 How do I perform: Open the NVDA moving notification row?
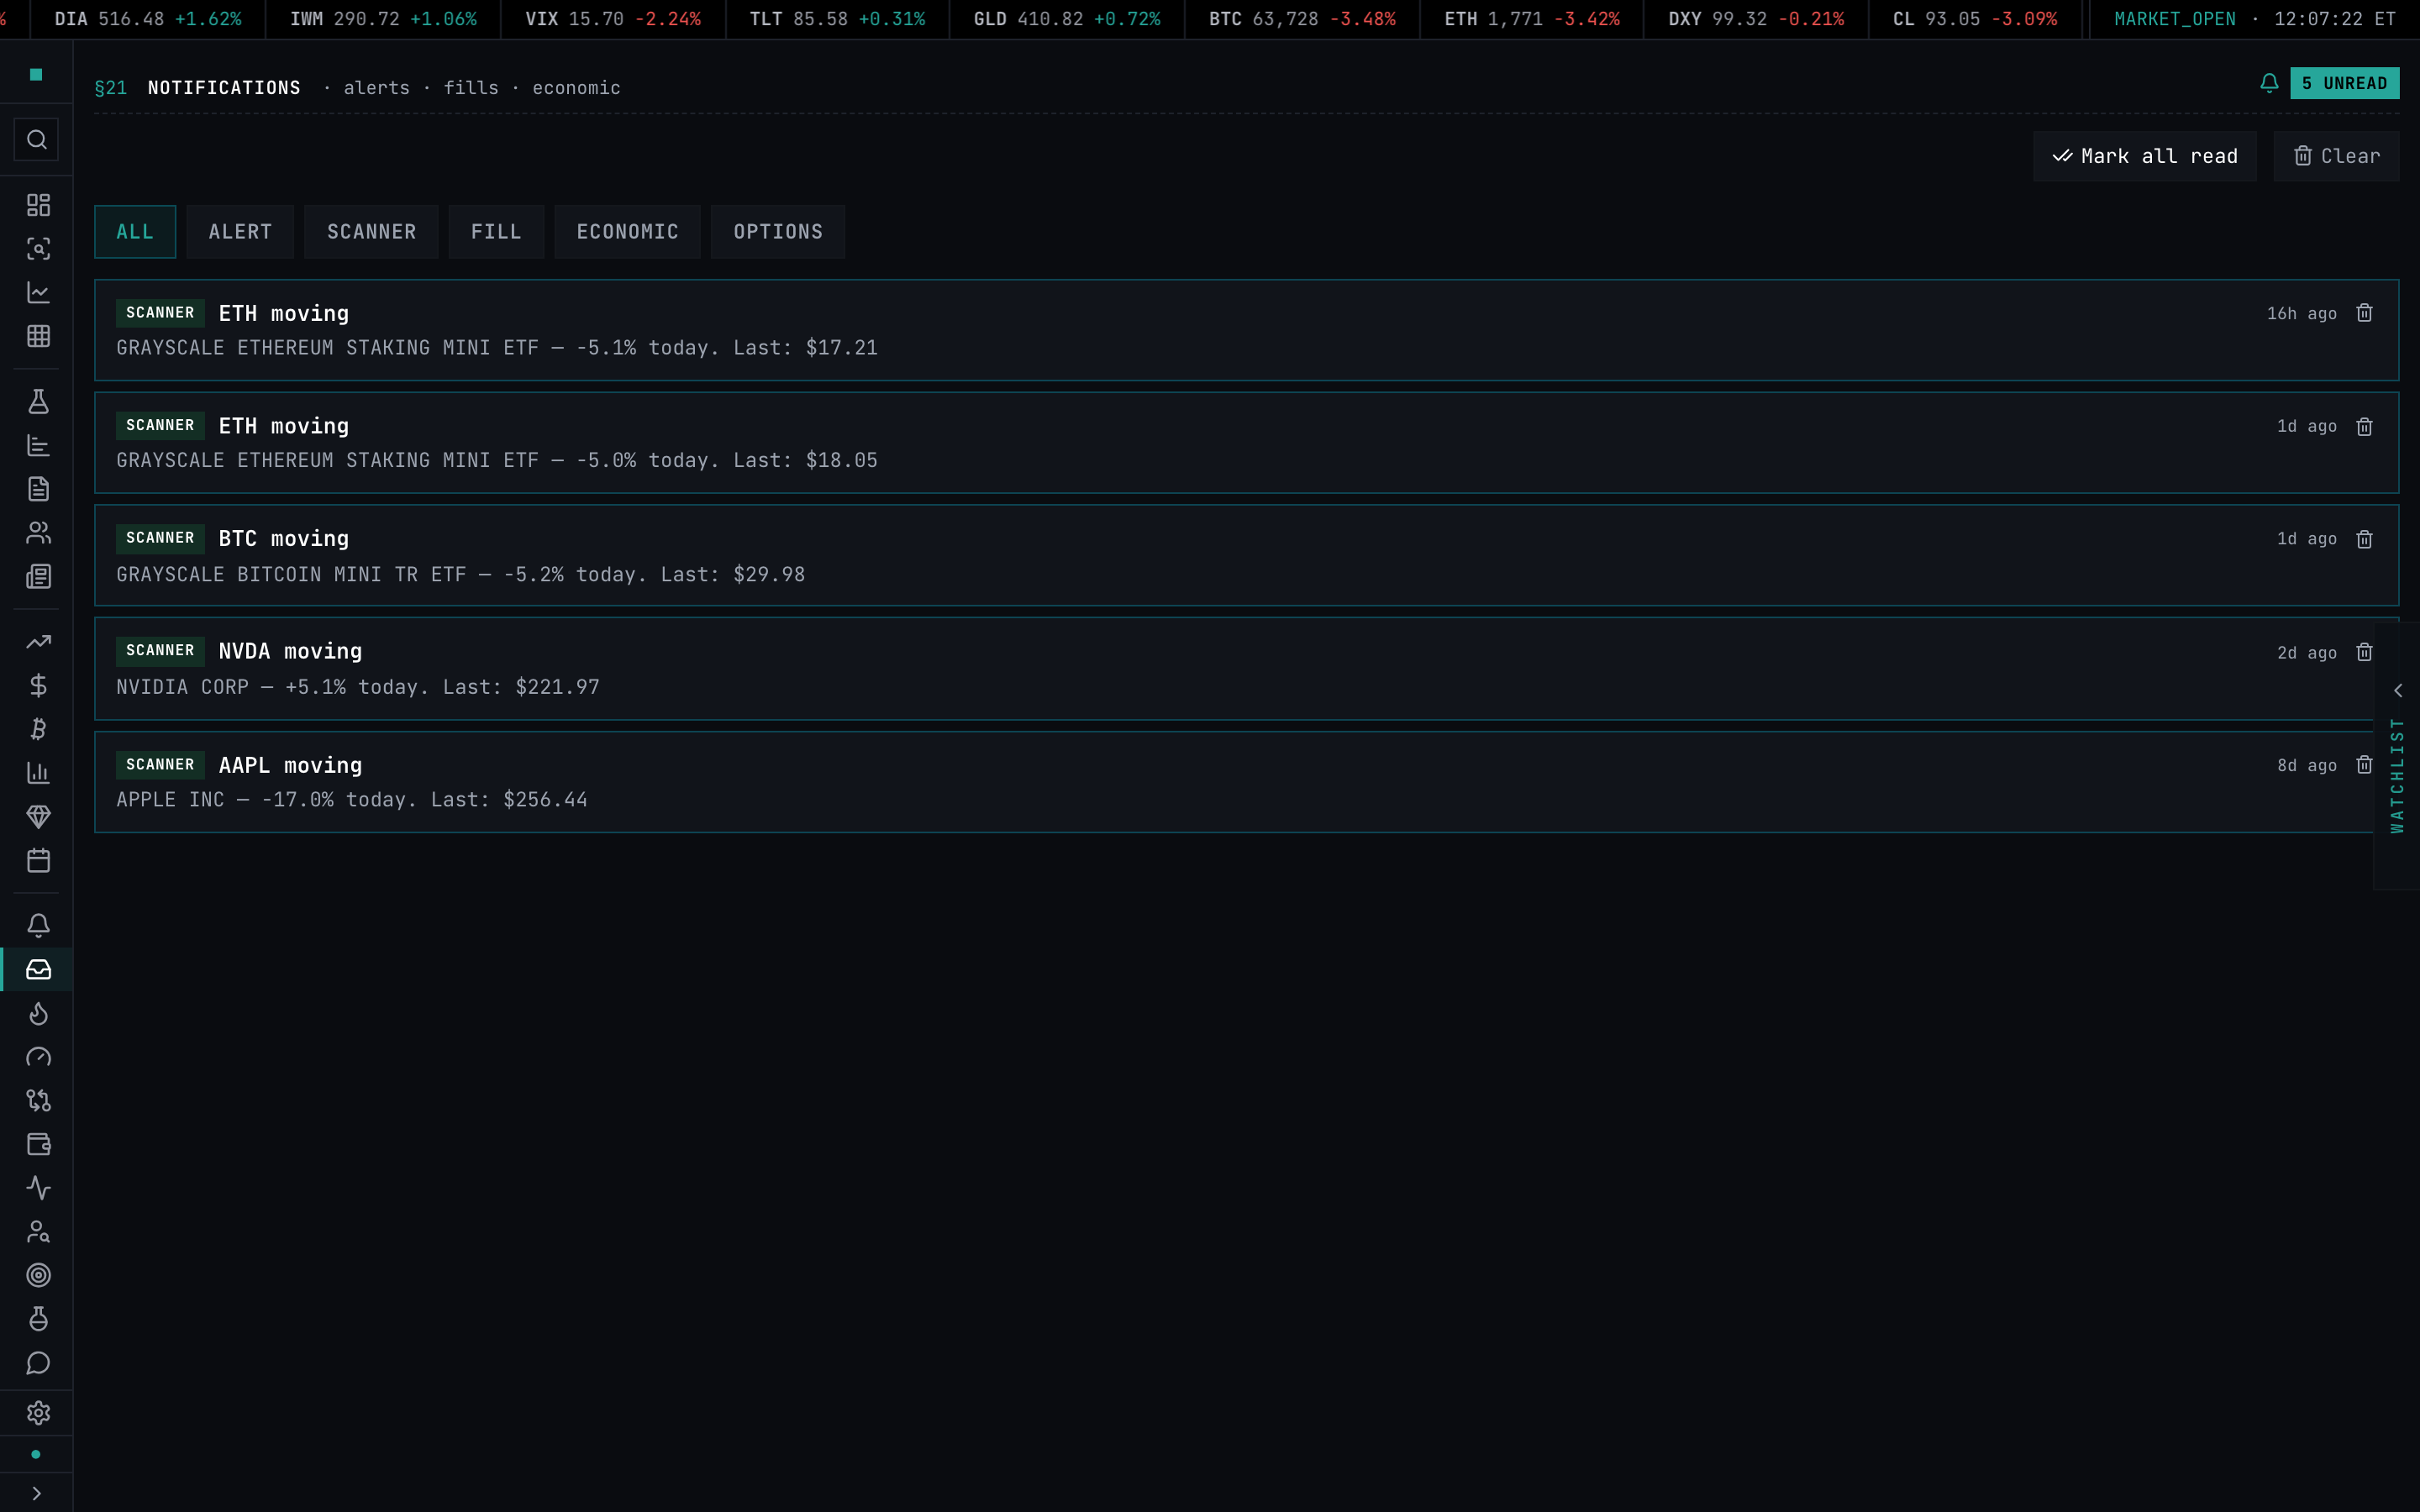pyautogui.click(x=1246, y=668)
